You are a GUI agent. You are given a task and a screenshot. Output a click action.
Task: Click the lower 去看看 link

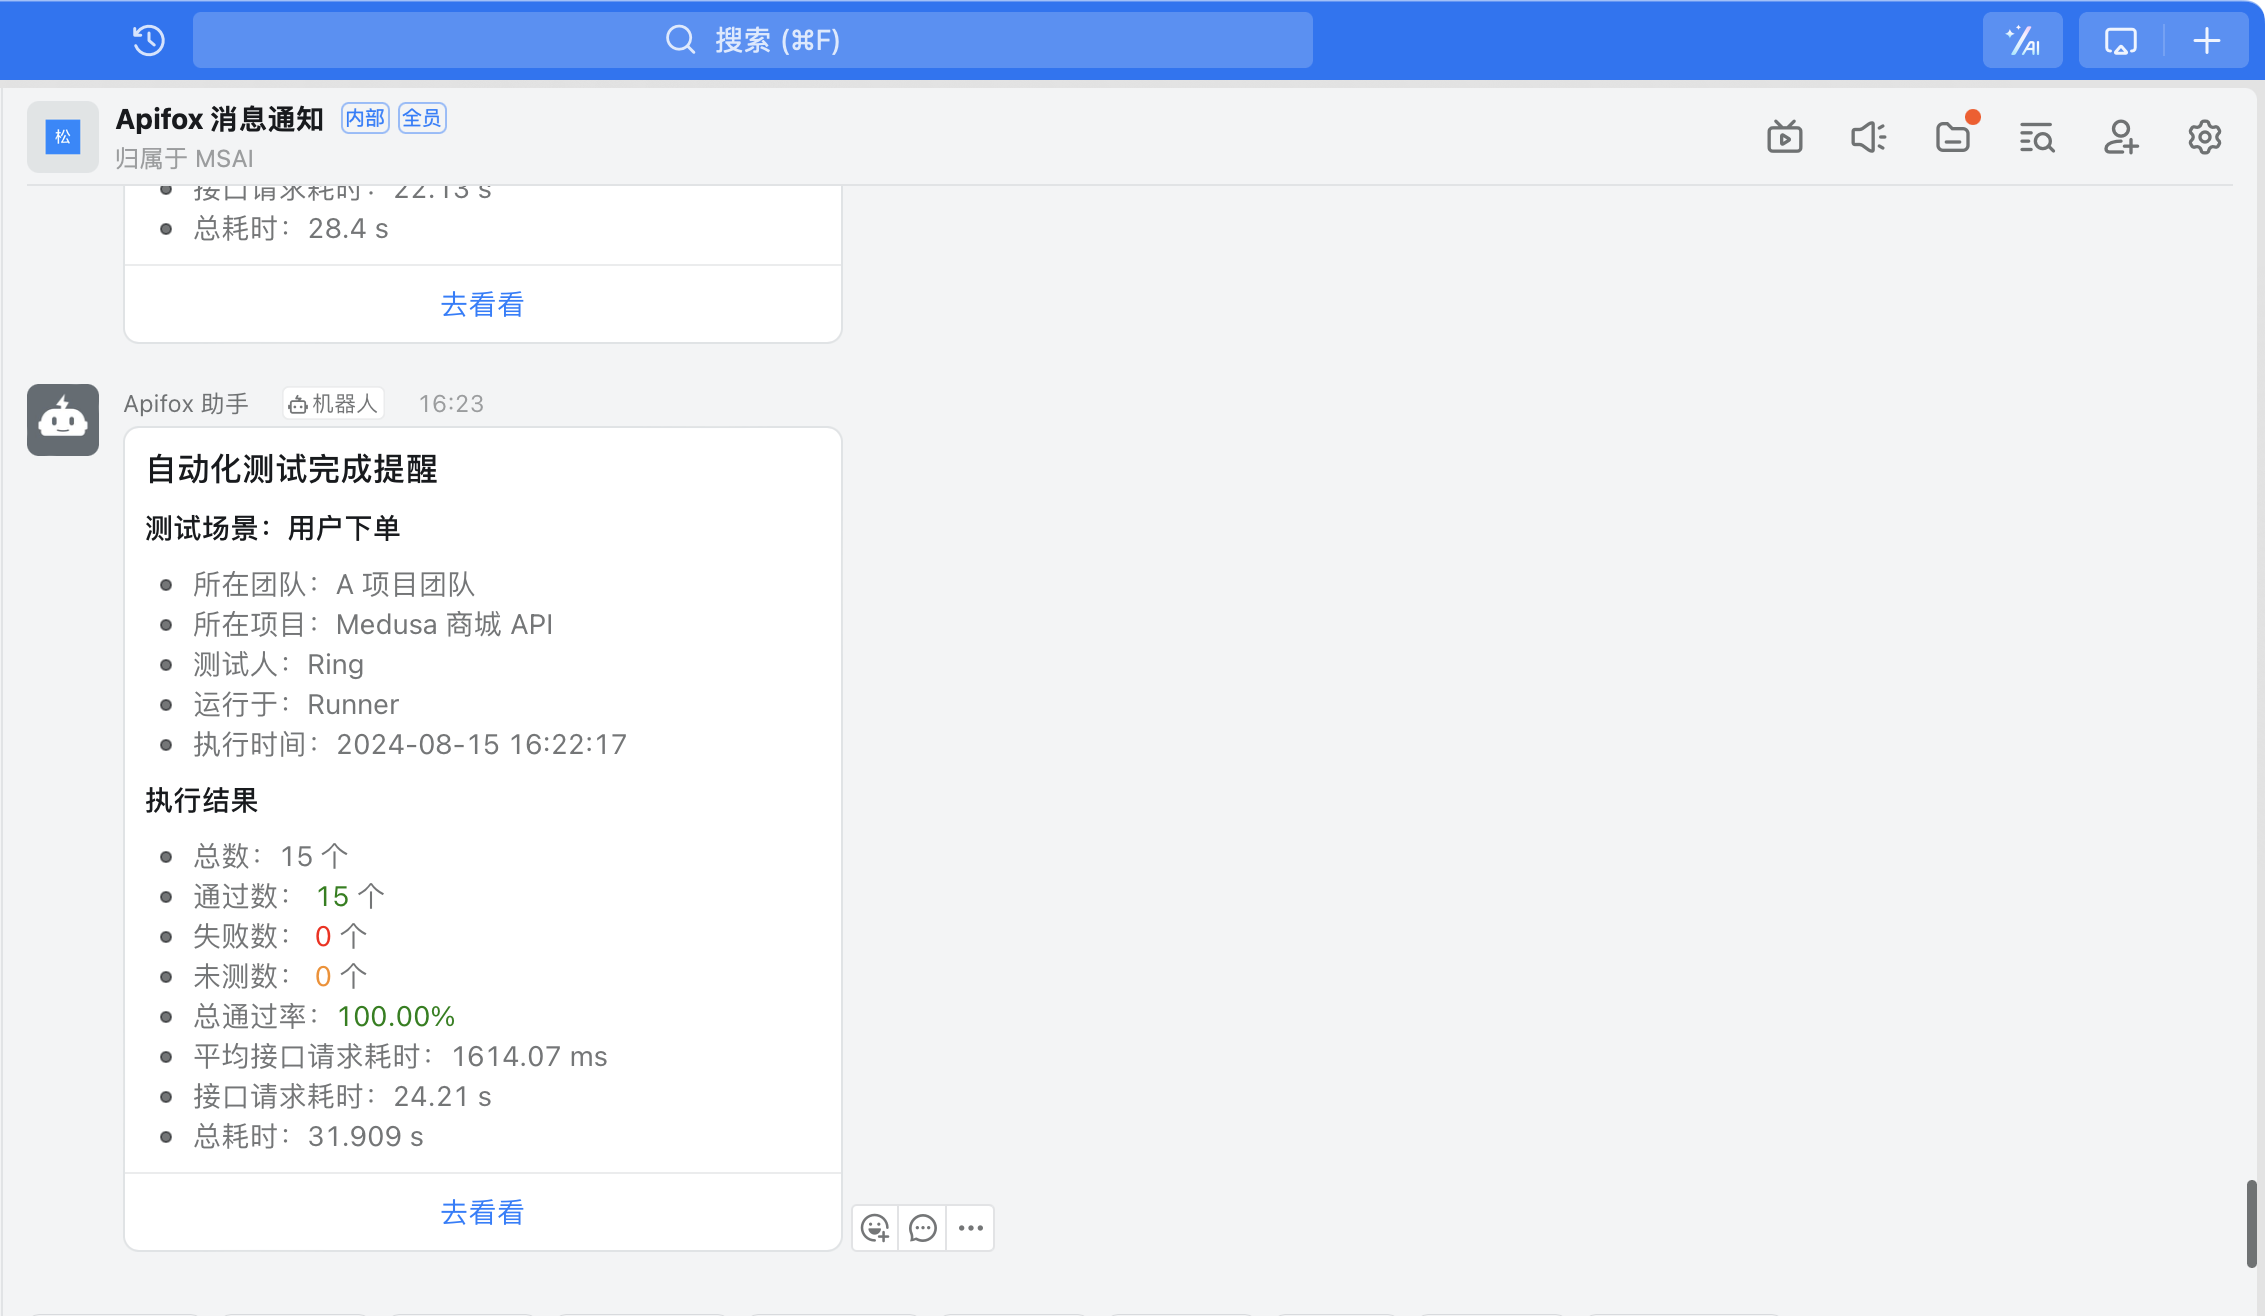pyautogui.click(x=482, y=1212)
